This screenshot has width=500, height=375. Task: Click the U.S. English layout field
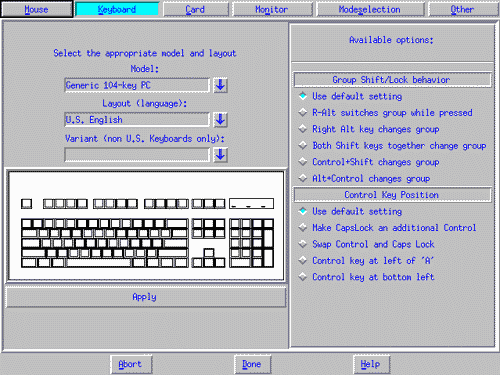(137, 120)
